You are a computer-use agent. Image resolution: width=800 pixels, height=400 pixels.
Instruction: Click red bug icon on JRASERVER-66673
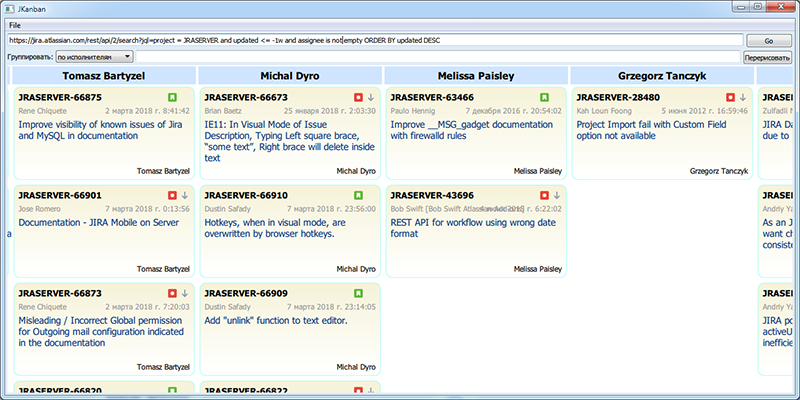[x=358, y=97]
